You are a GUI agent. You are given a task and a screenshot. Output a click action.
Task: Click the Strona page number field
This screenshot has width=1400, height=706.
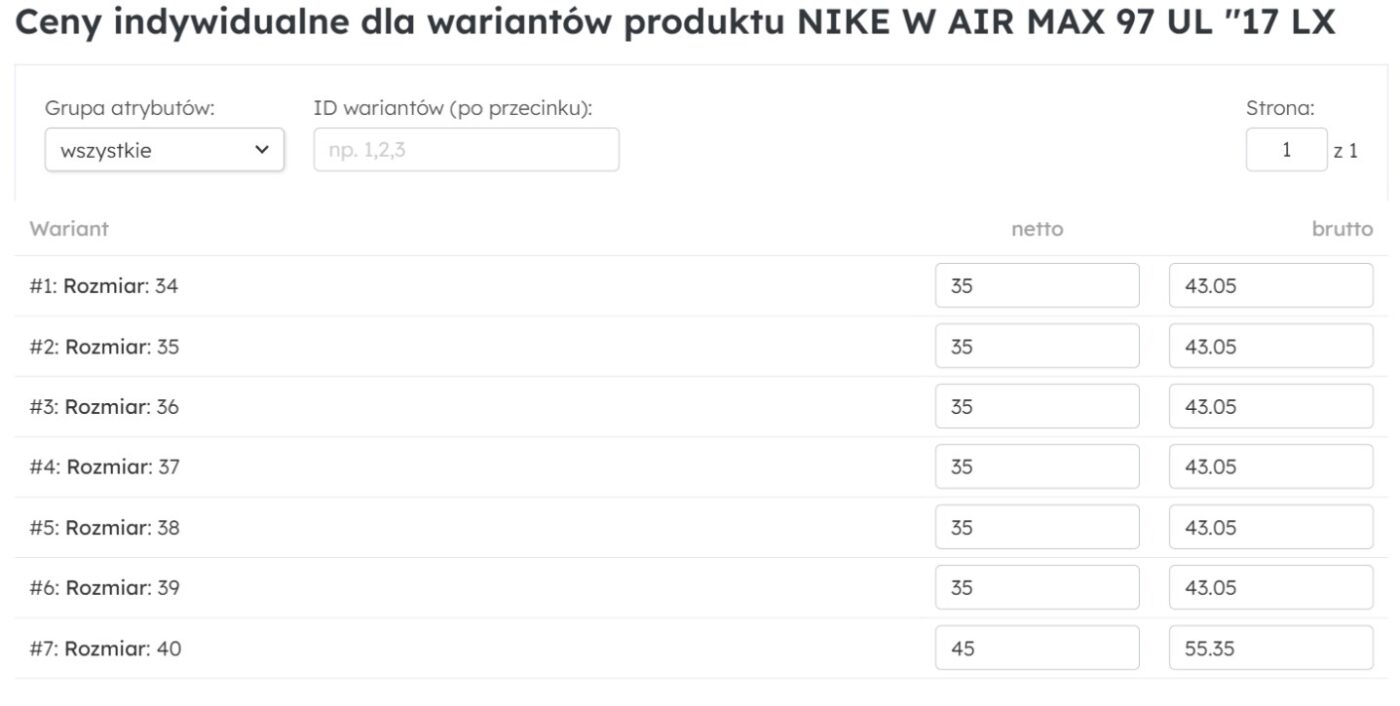coord(1286,150)
